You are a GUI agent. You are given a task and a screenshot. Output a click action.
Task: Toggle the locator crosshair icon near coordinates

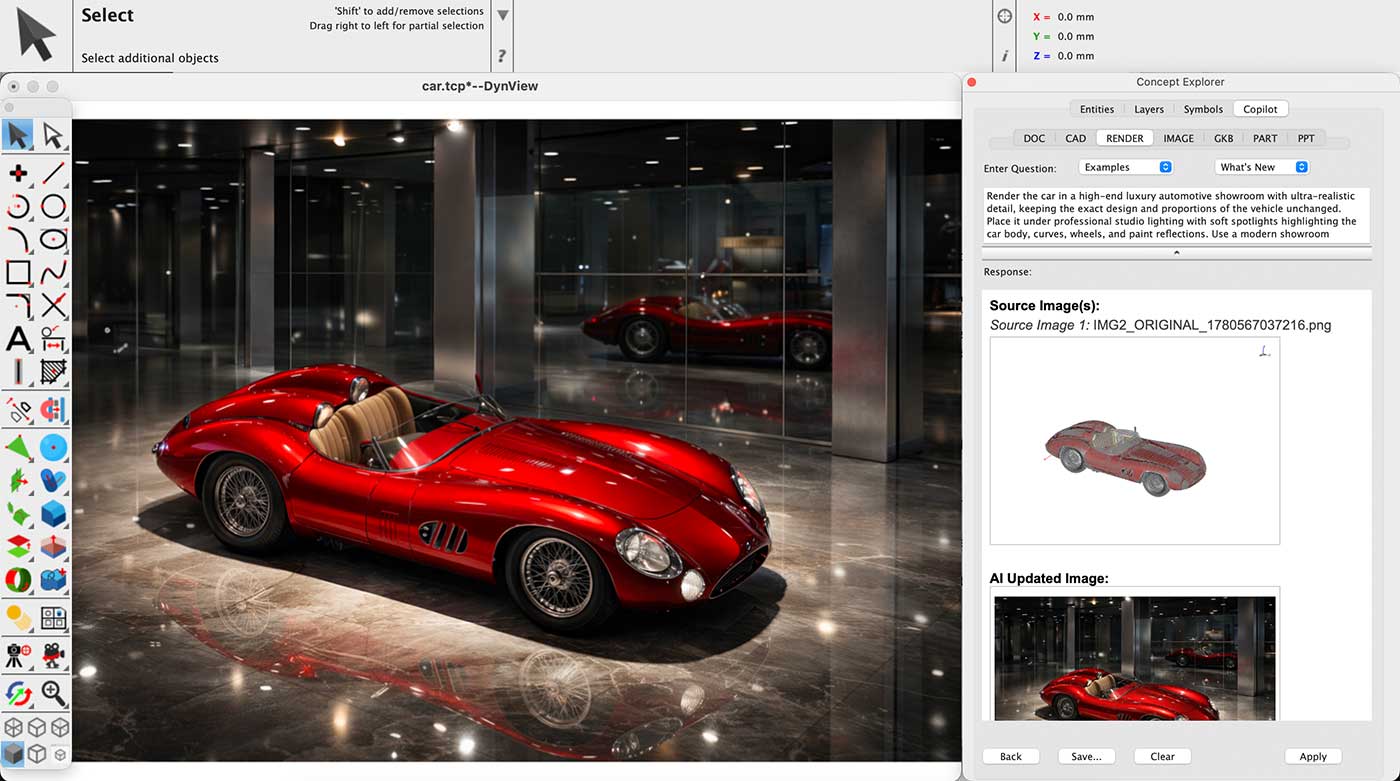click(x=1005, y=17)
